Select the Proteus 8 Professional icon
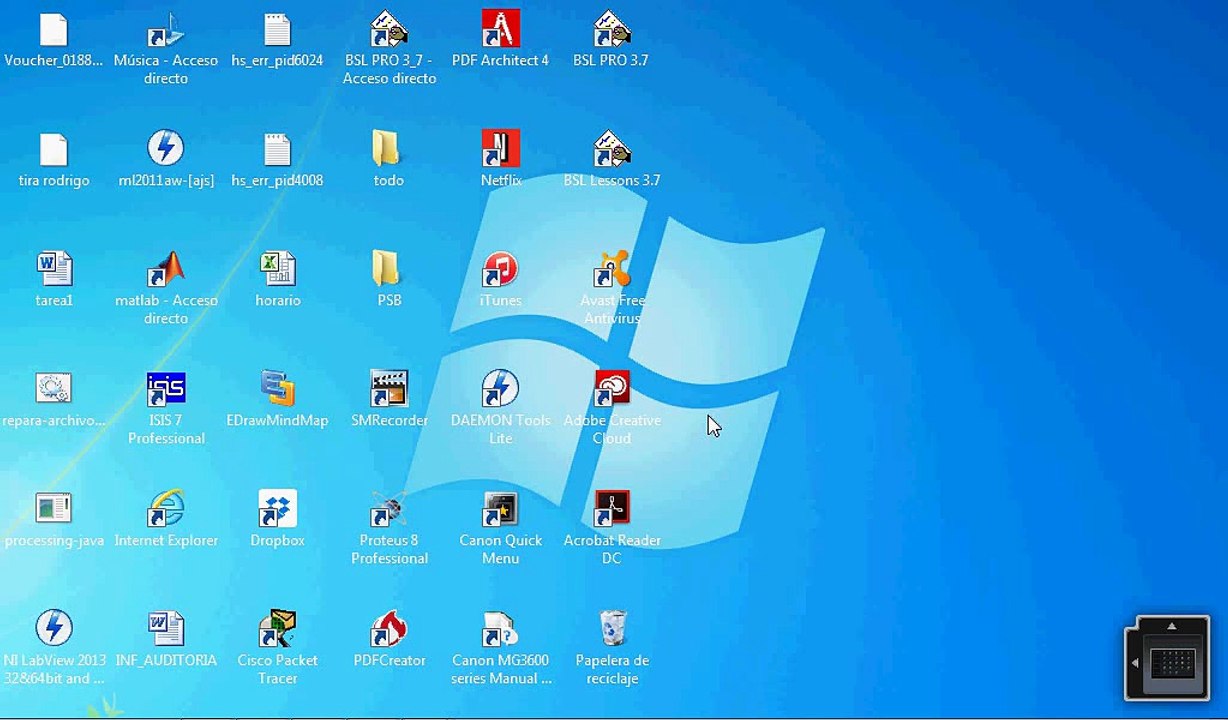 click(387, 508)
